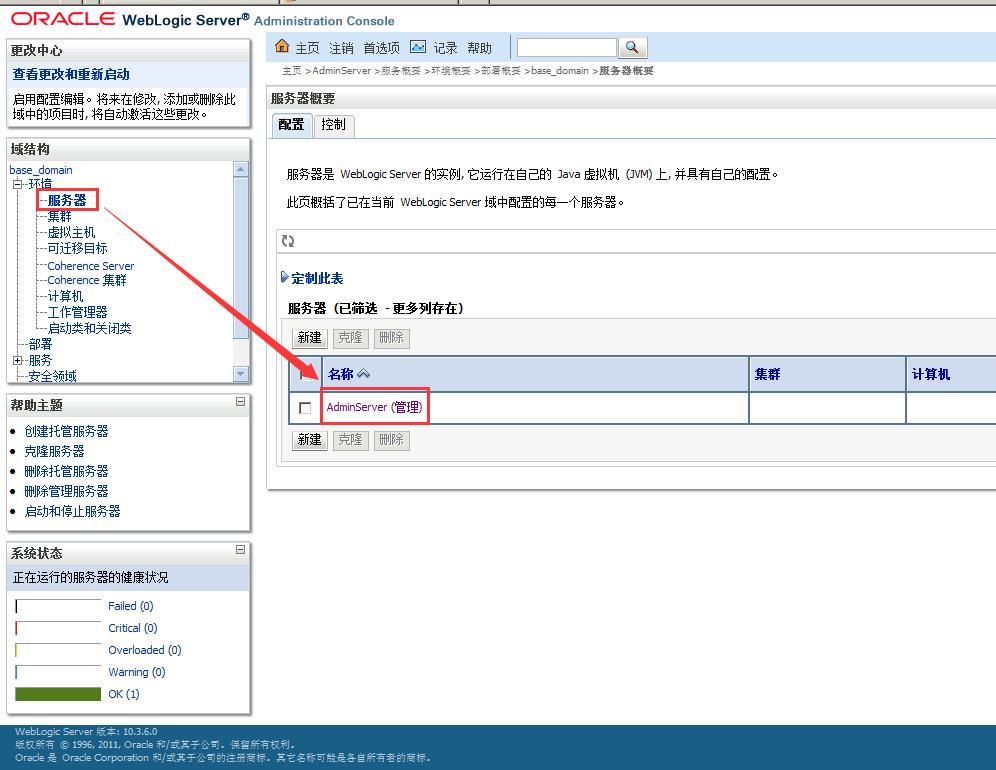The image size is (996, 770).
Task: Focus the search input field in the toolbar
Action: 567,48
